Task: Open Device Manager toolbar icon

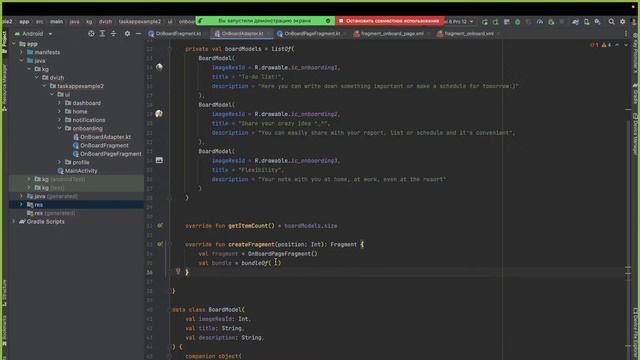Action: tap(587, 22)
